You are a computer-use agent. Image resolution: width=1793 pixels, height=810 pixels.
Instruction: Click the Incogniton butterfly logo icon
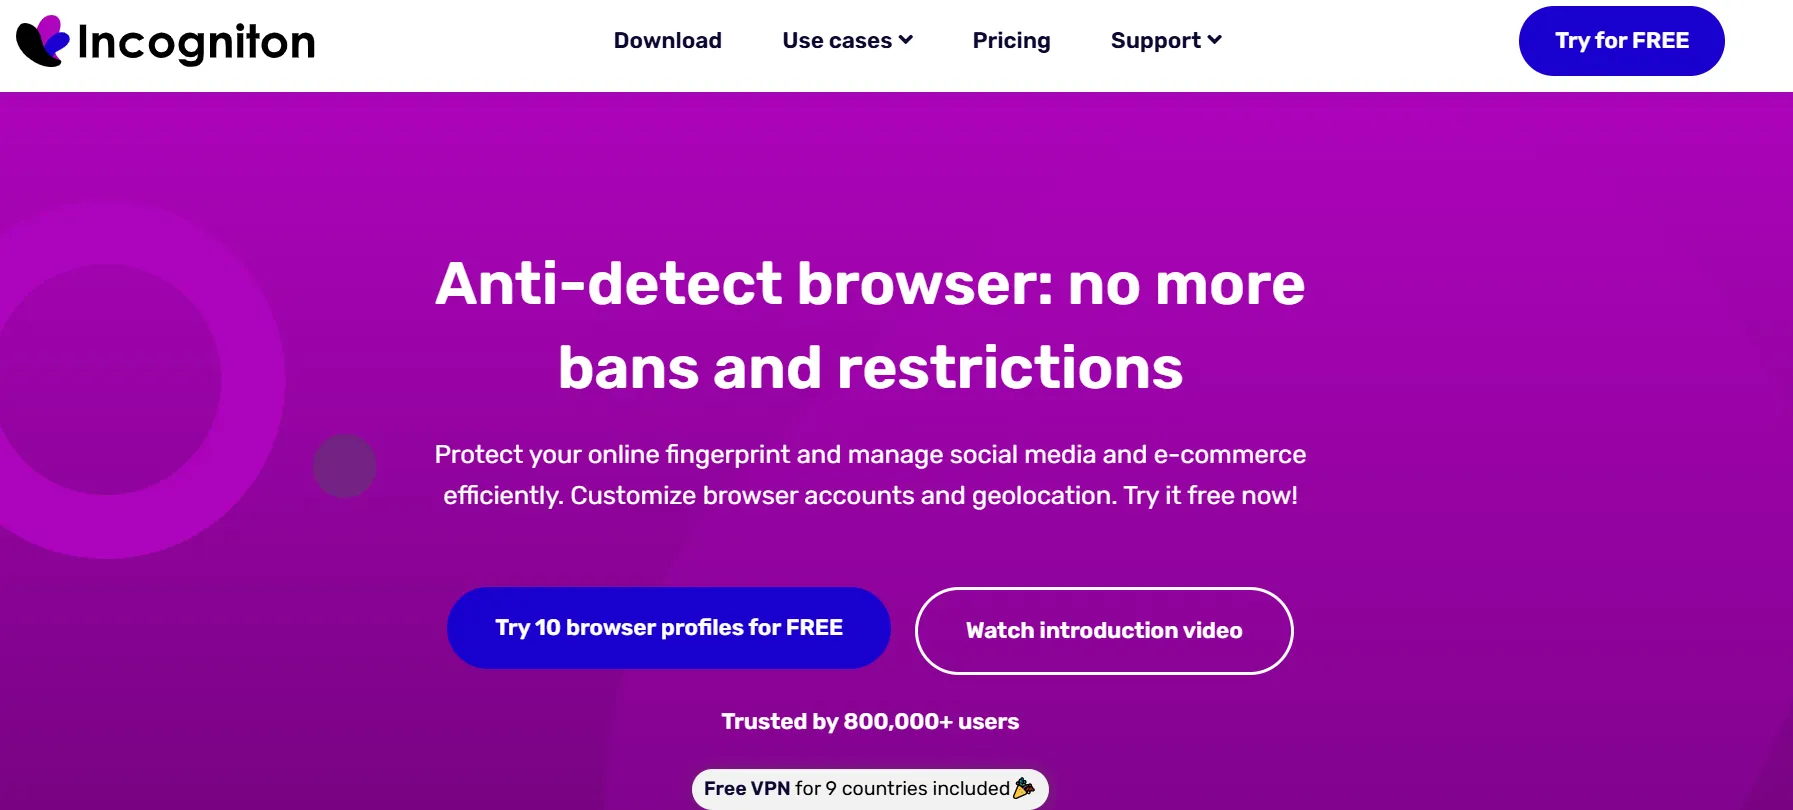(x=43, y=41)
